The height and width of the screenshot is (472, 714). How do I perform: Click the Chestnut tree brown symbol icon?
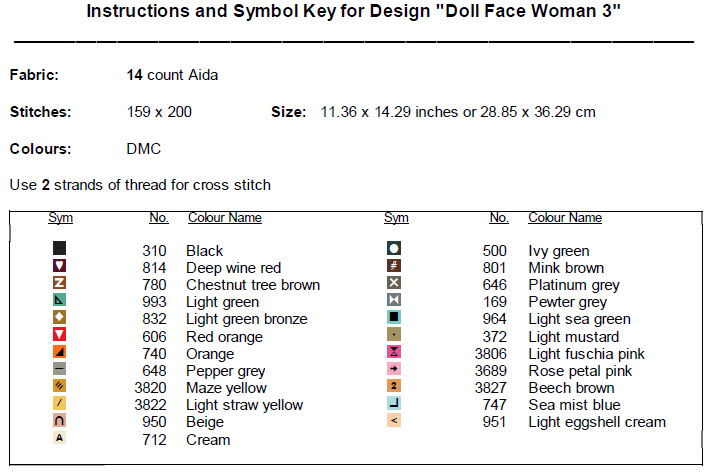[x=60, y=283]
